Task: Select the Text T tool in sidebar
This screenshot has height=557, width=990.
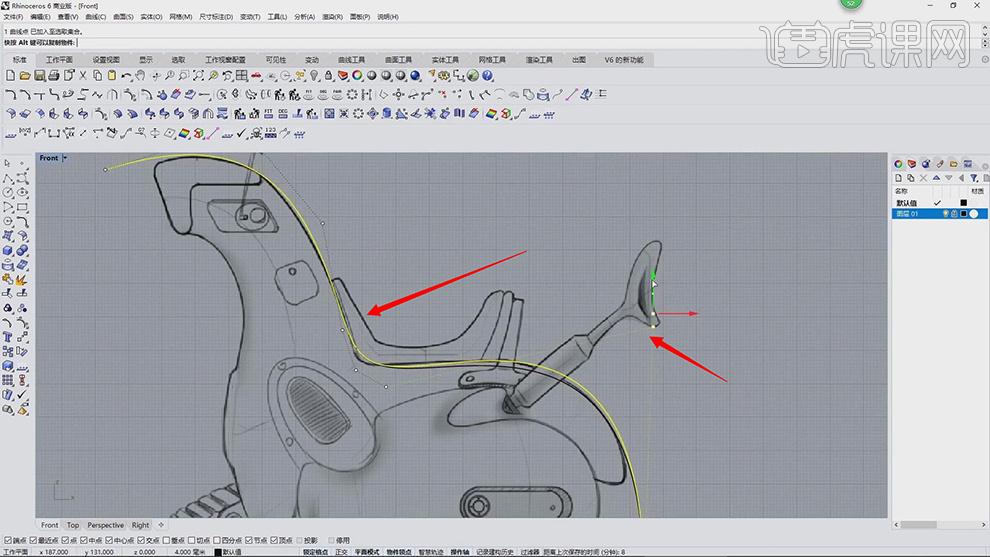Action: click(x=8, y=337)
